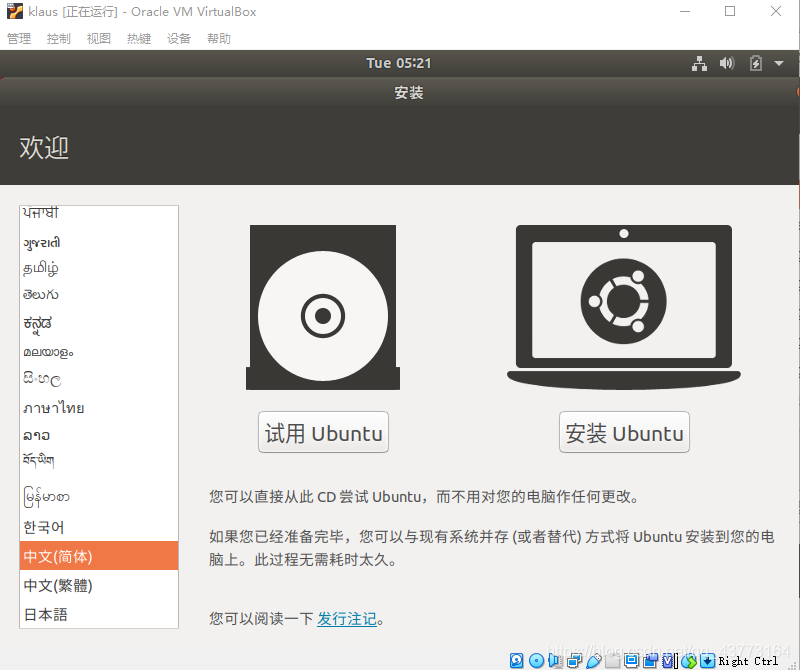
Task: Select ਪੰਜਾਬੀ Punjabi language entry
Action: 99,213
